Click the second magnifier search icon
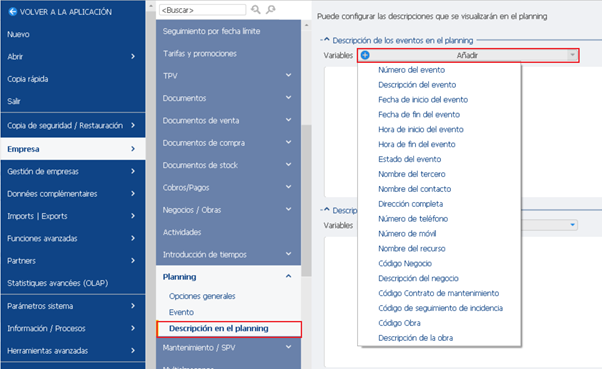The width and height of the screenshot is (602, 369). click(271, 9)
